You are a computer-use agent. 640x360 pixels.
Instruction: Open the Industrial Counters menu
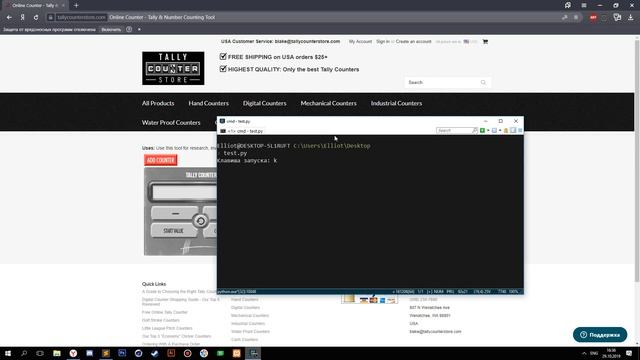(x=396, y=103)
